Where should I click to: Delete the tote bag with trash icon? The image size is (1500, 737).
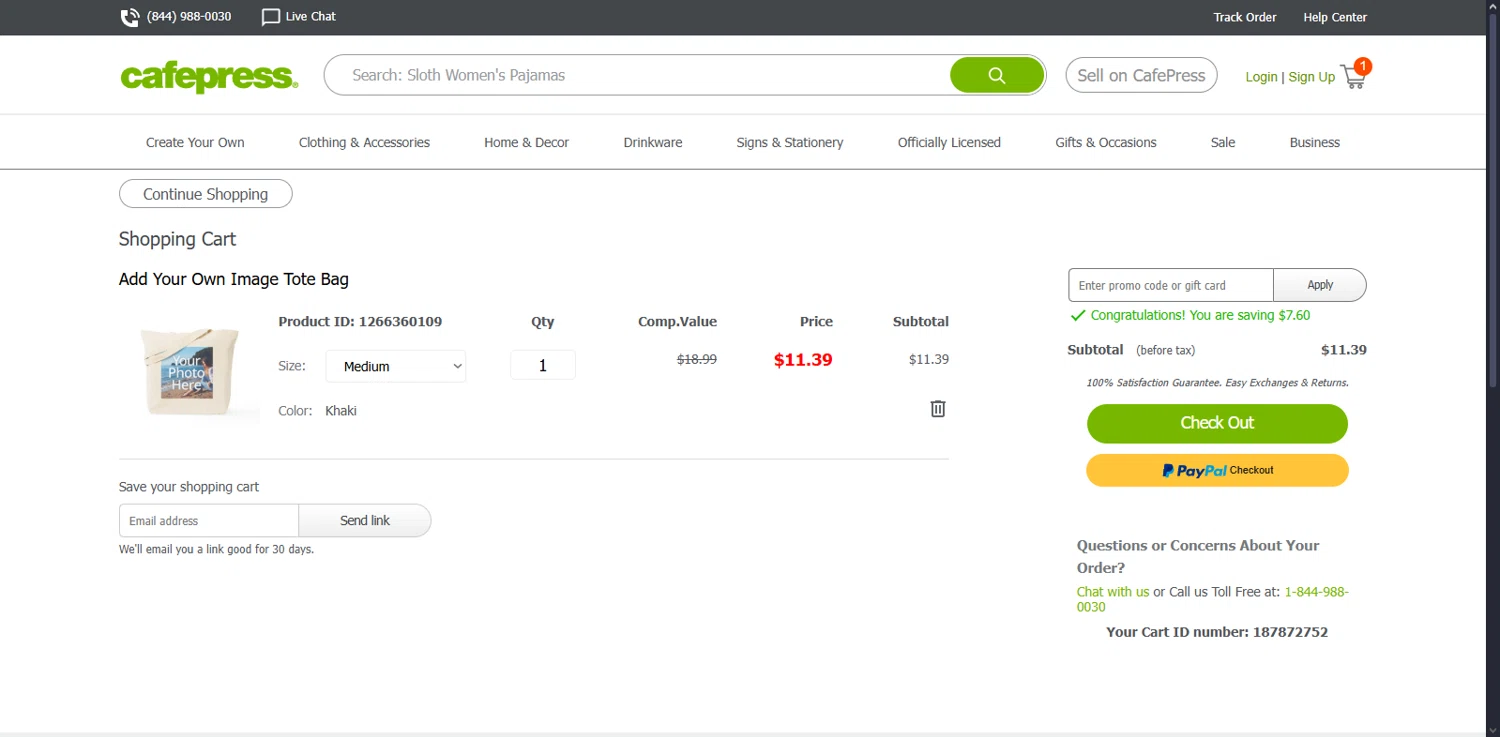(938, 408)
